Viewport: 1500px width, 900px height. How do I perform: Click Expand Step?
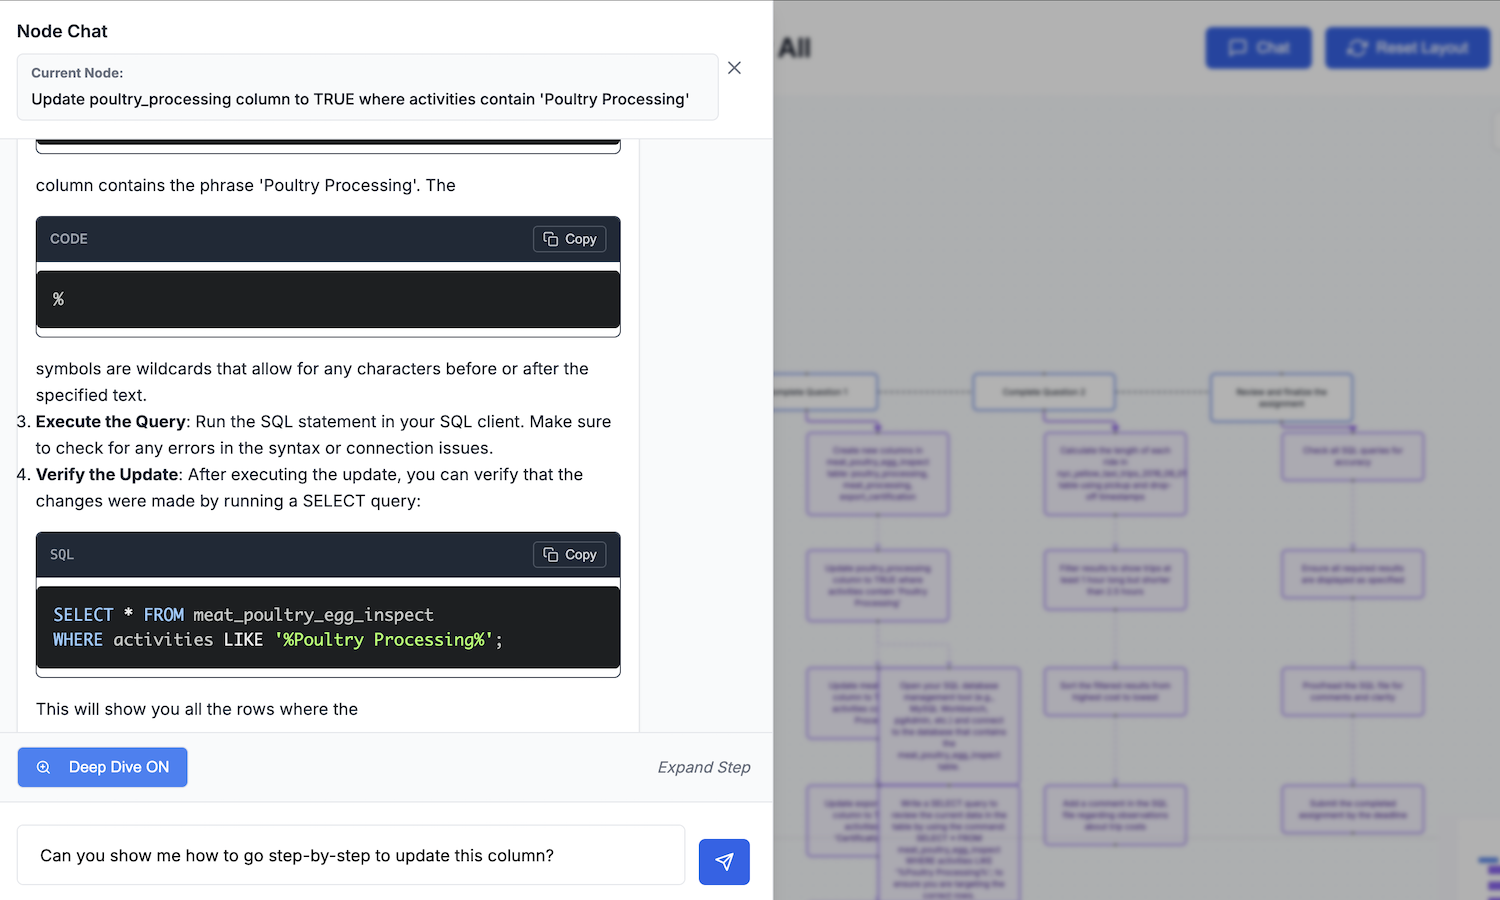(703, 767)
